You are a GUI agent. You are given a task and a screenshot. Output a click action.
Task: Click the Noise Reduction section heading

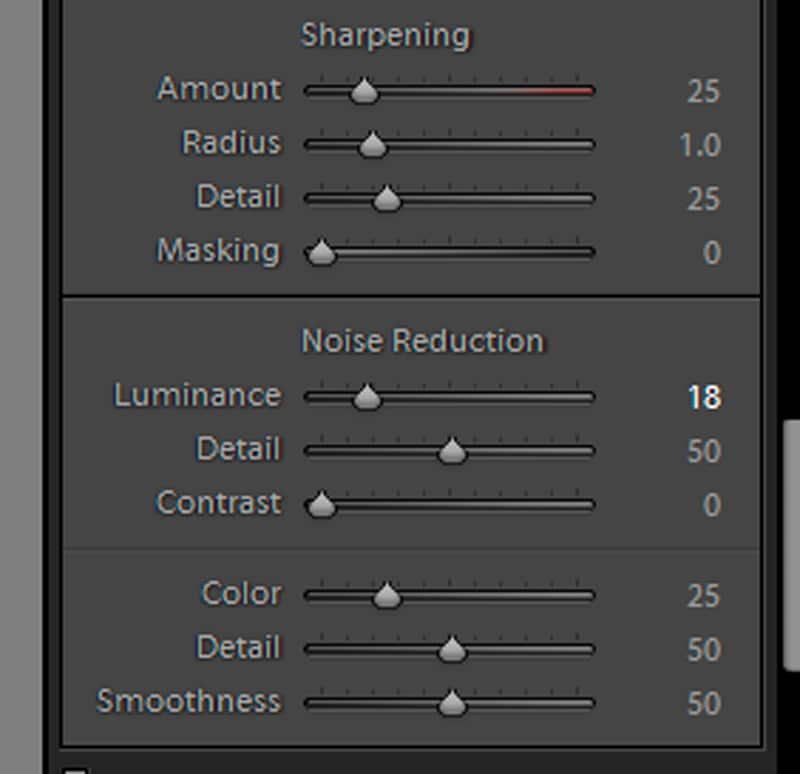click(x=422, y=341)
